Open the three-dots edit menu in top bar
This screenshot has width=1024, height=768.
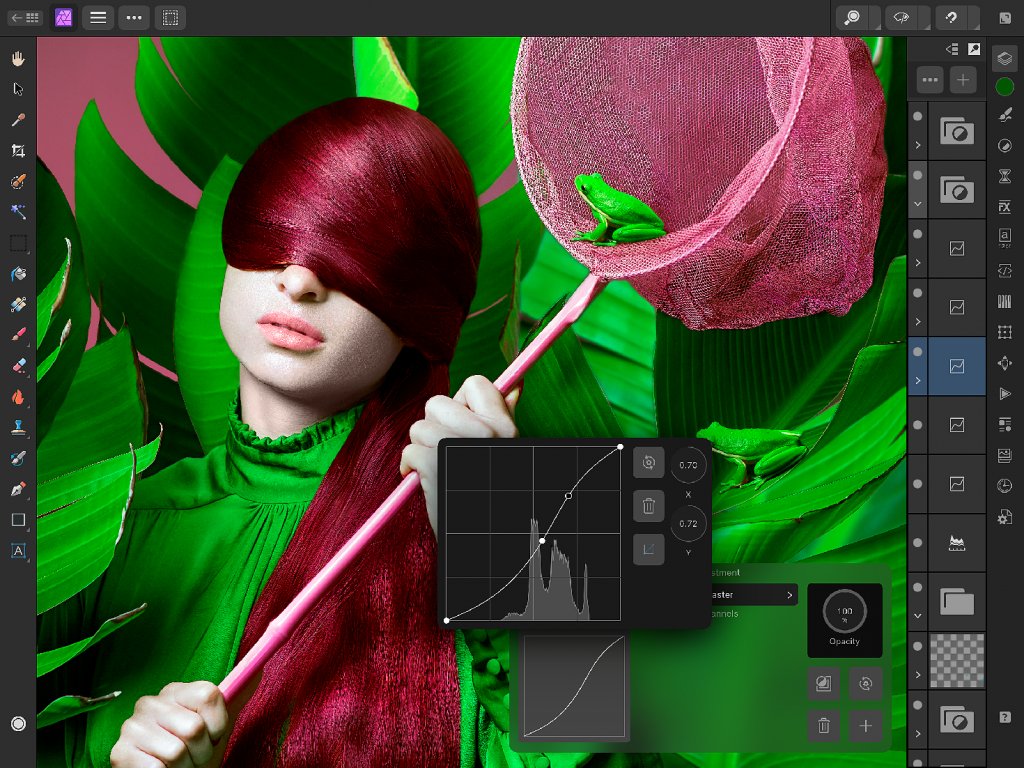[134, 18]
